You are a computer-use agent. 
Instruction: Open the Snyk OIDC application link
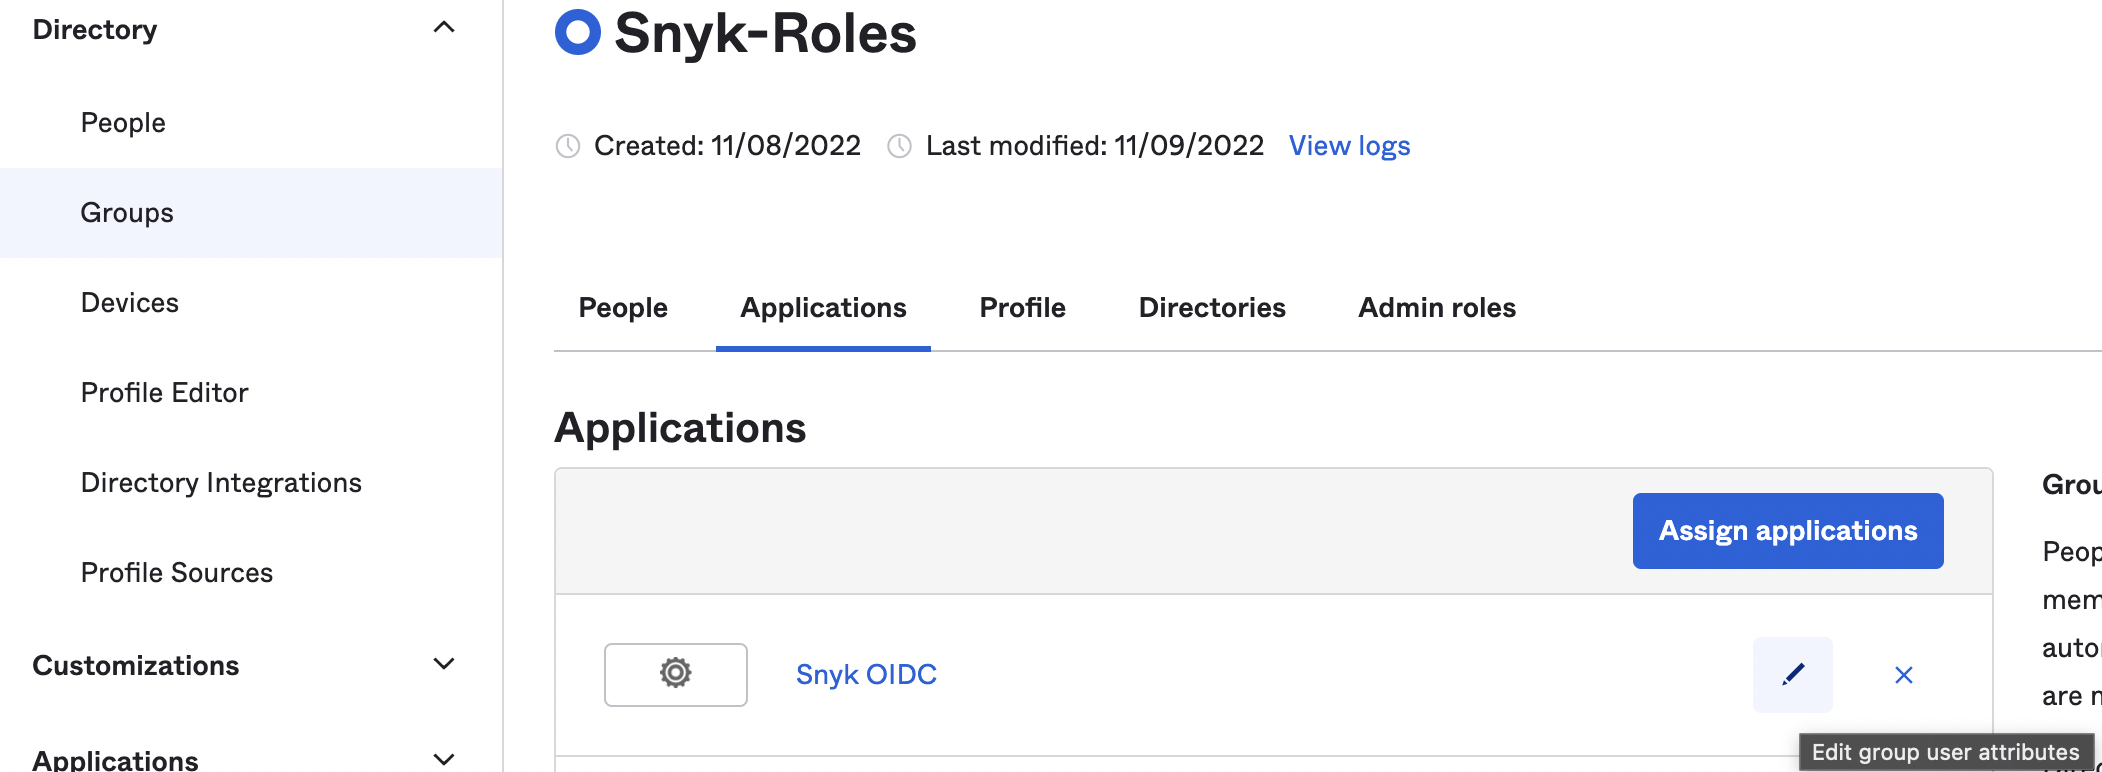[866, 675]
